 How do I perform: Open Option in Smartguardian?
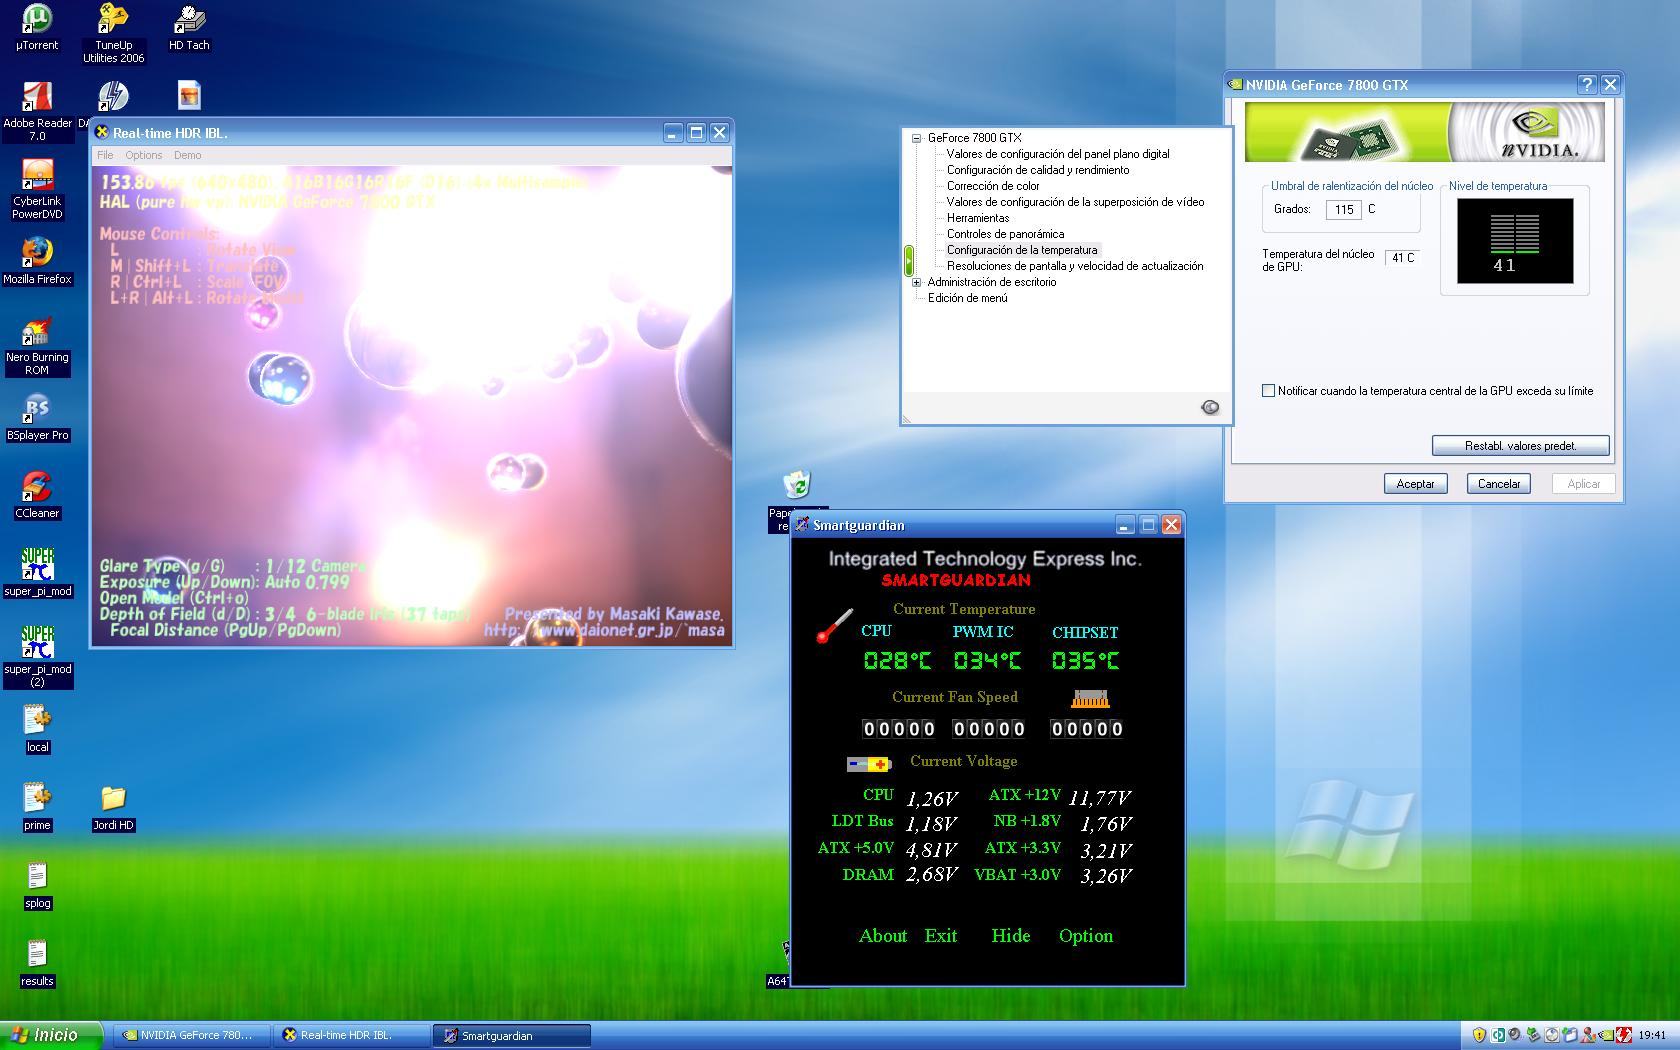[x=1086, y=936]
